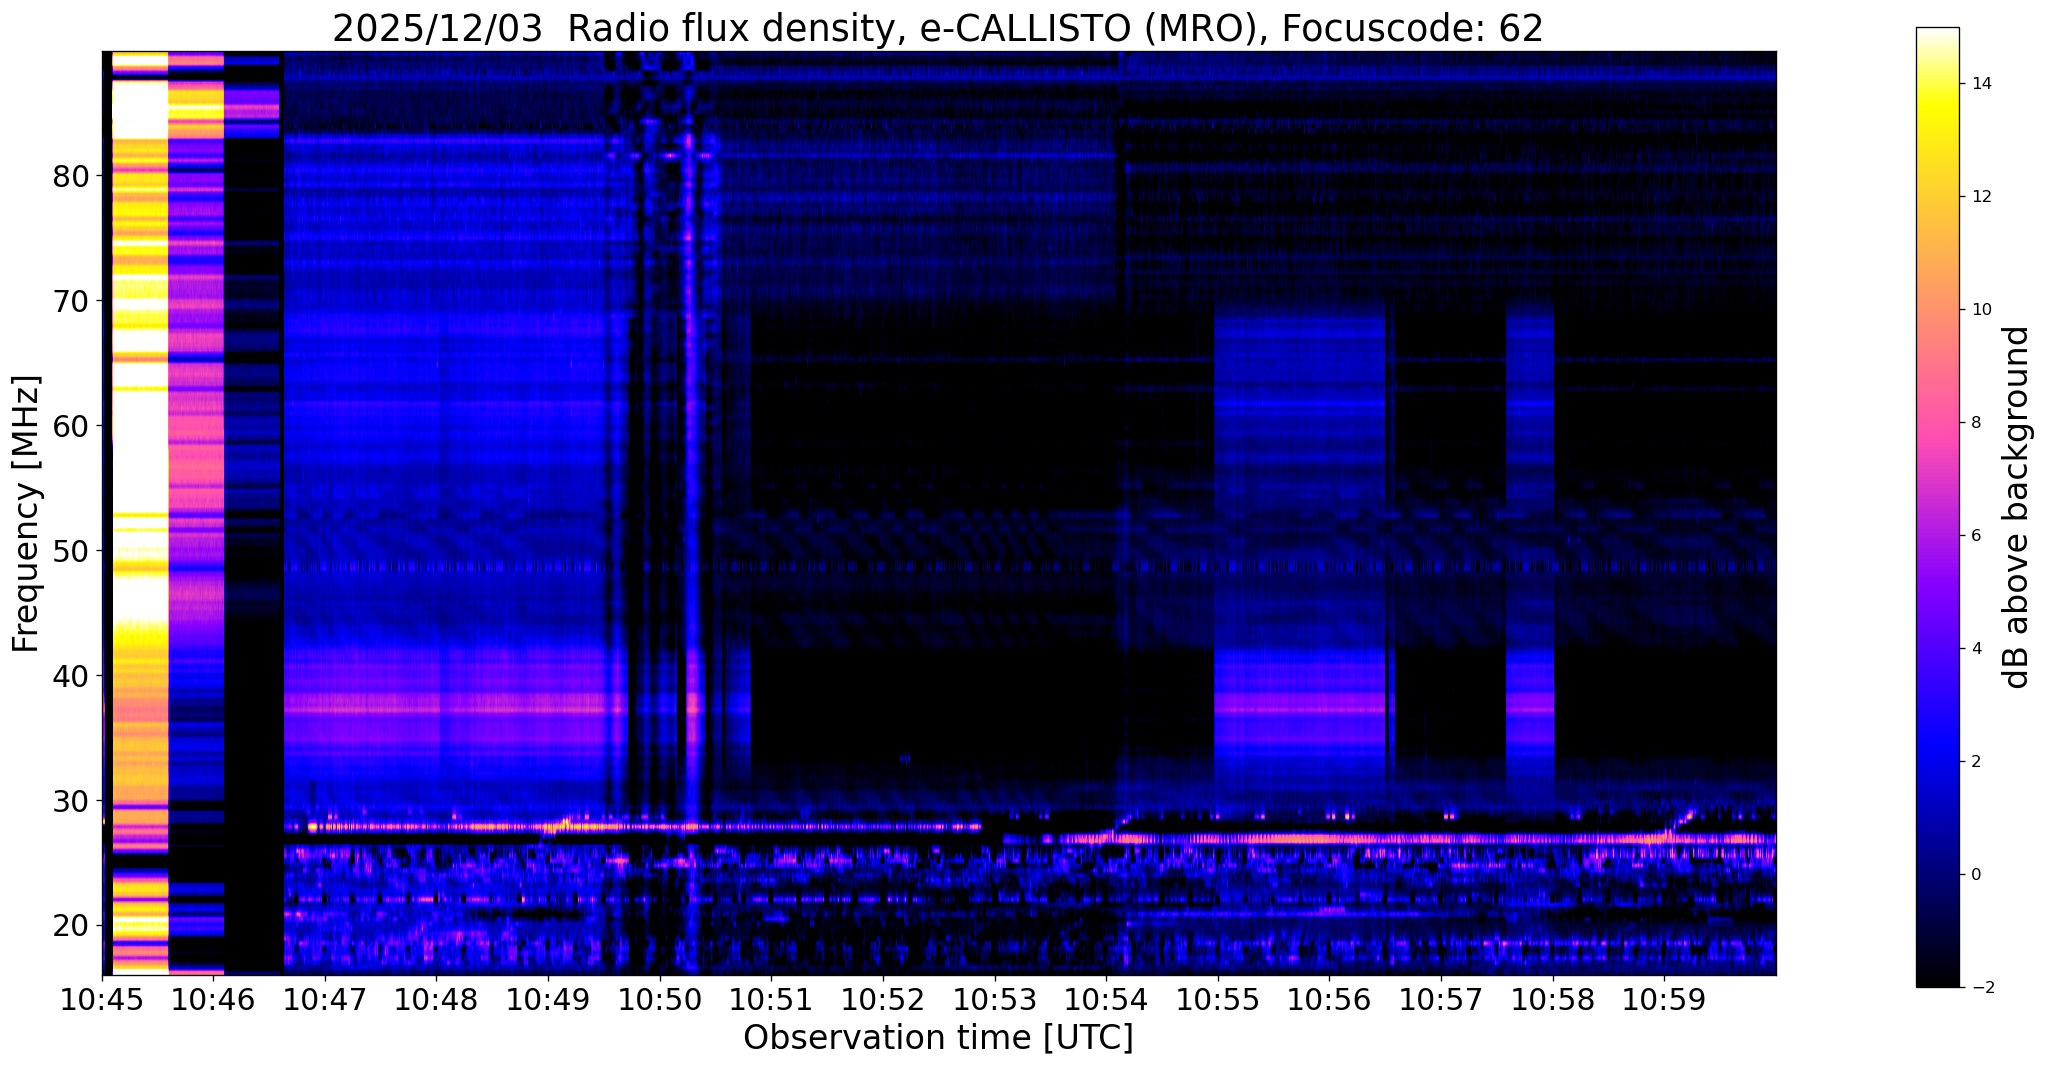Click the 10:55 time tick label

pyautogui.click(x=1218, y=1000)
